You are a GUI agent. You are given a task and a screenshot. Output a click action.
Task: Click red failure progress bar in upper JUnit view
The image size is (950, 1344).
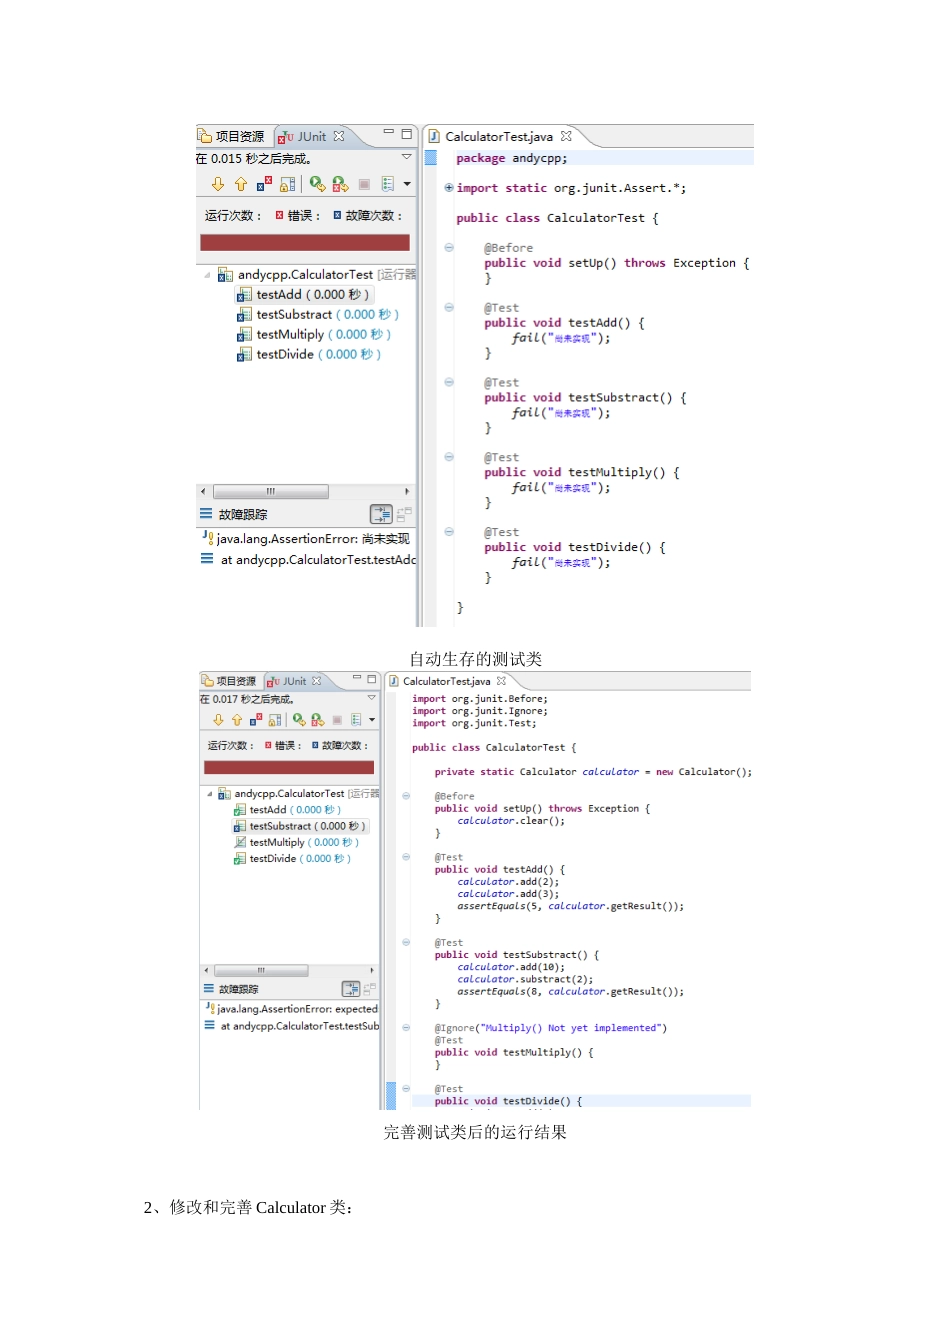click(305, 242)
